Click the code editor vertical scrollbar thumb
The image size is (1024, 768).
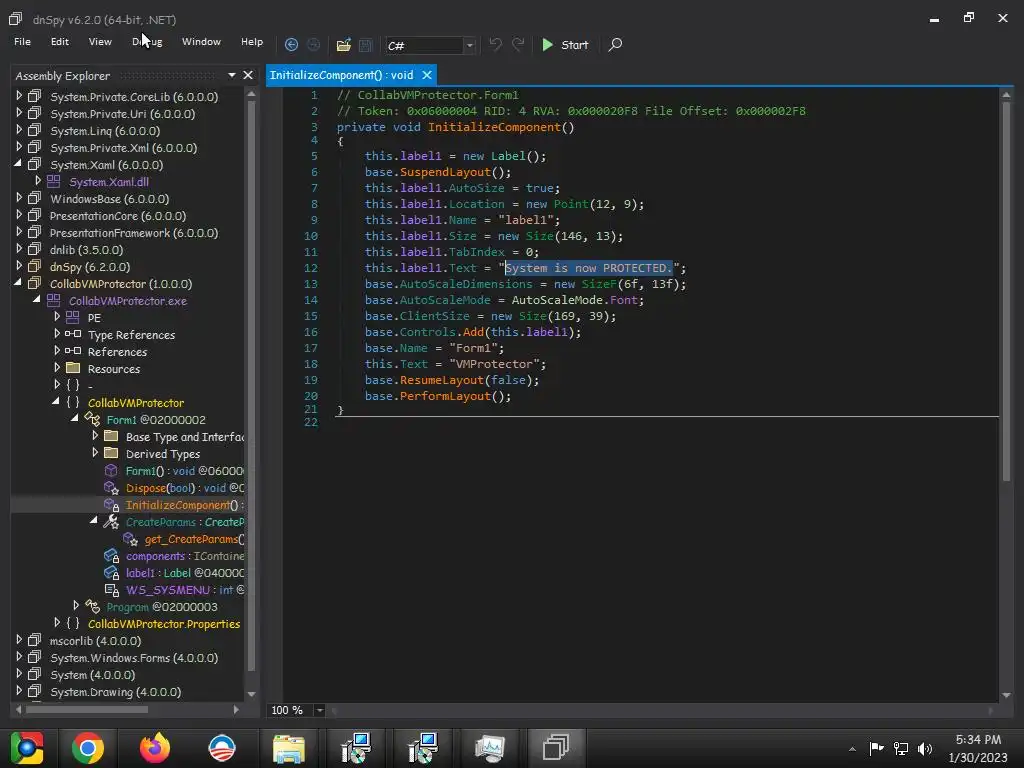(x=1006, y=291)
